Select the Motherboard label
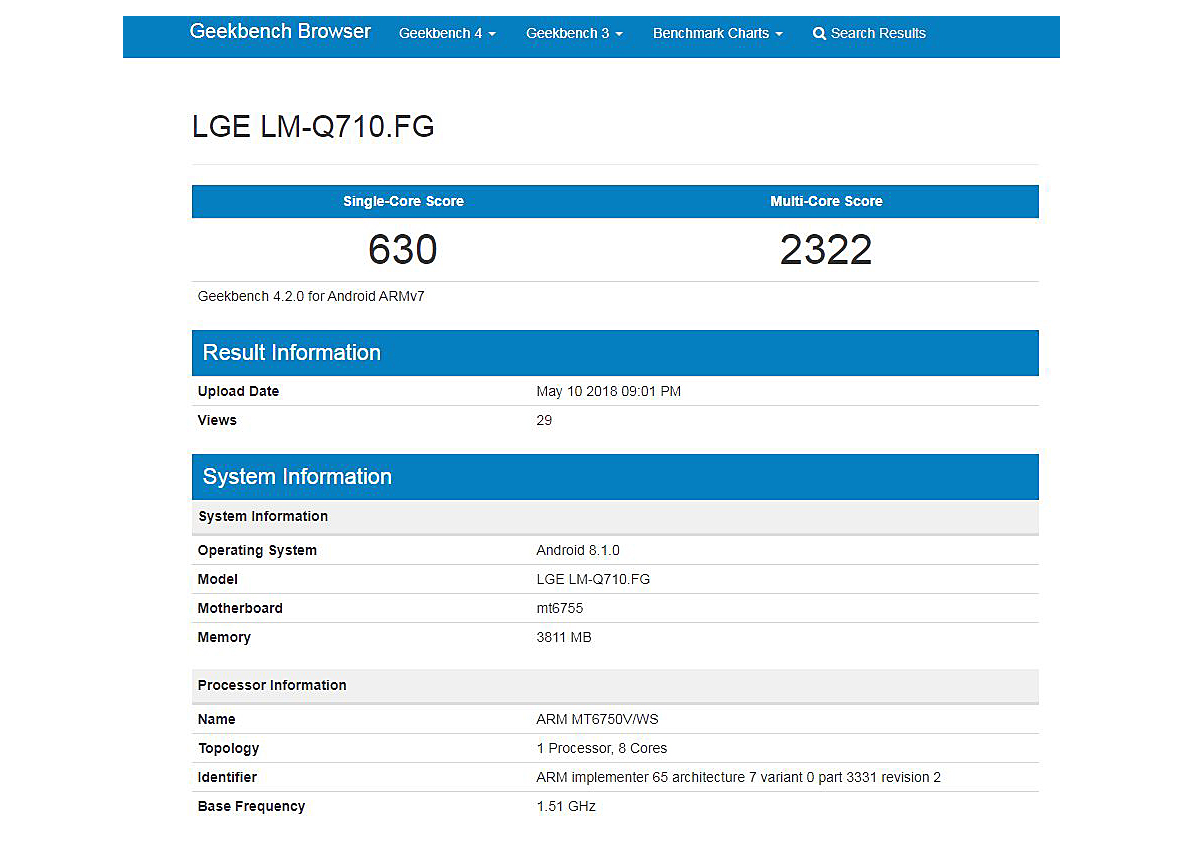1184x849 pixels. tap(240, 608)
